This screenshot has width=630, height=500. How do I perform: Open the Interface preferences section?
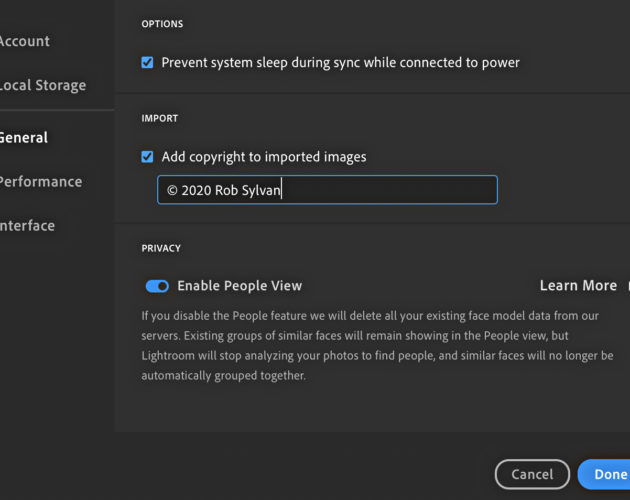tap(27, 225)
